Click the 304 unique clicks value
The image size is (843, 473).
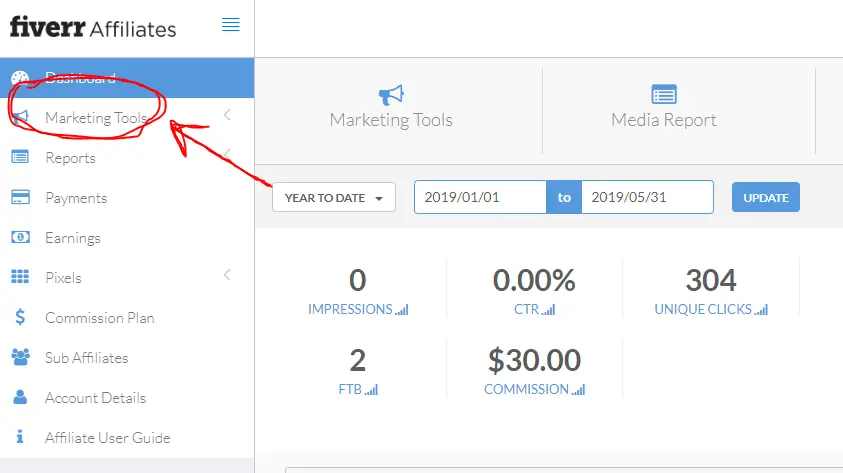(711, 280)
